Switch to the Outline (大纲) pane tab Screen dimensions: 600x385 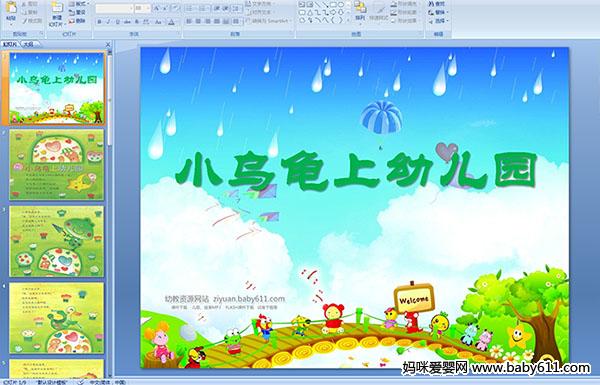(28, 44)
